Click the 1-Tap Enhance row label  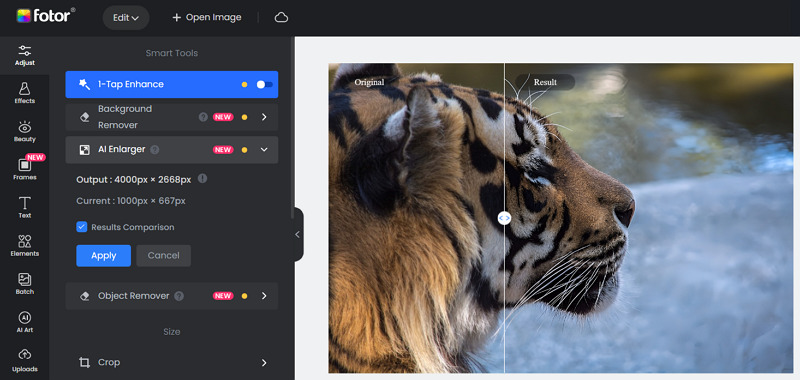(x=131, y=84)
